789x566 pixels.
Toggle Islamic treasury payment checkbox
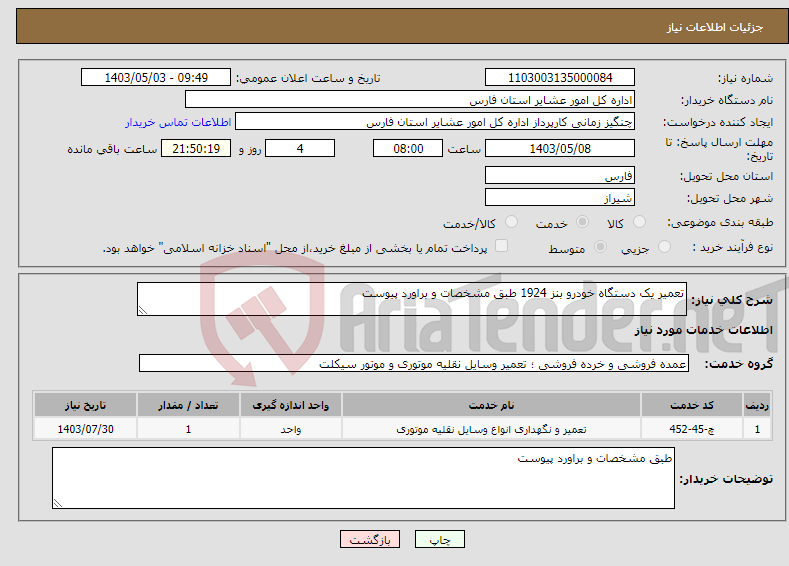[x=501, y=246]
